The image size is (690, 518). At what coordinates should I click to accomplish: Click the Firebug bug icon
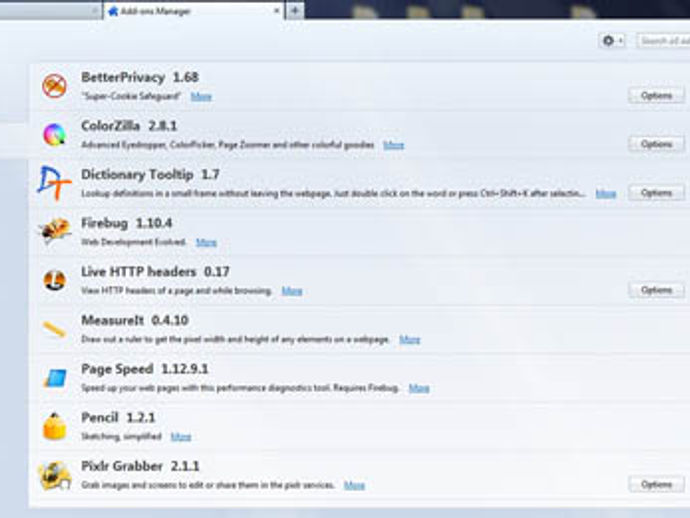coord(55,230)
